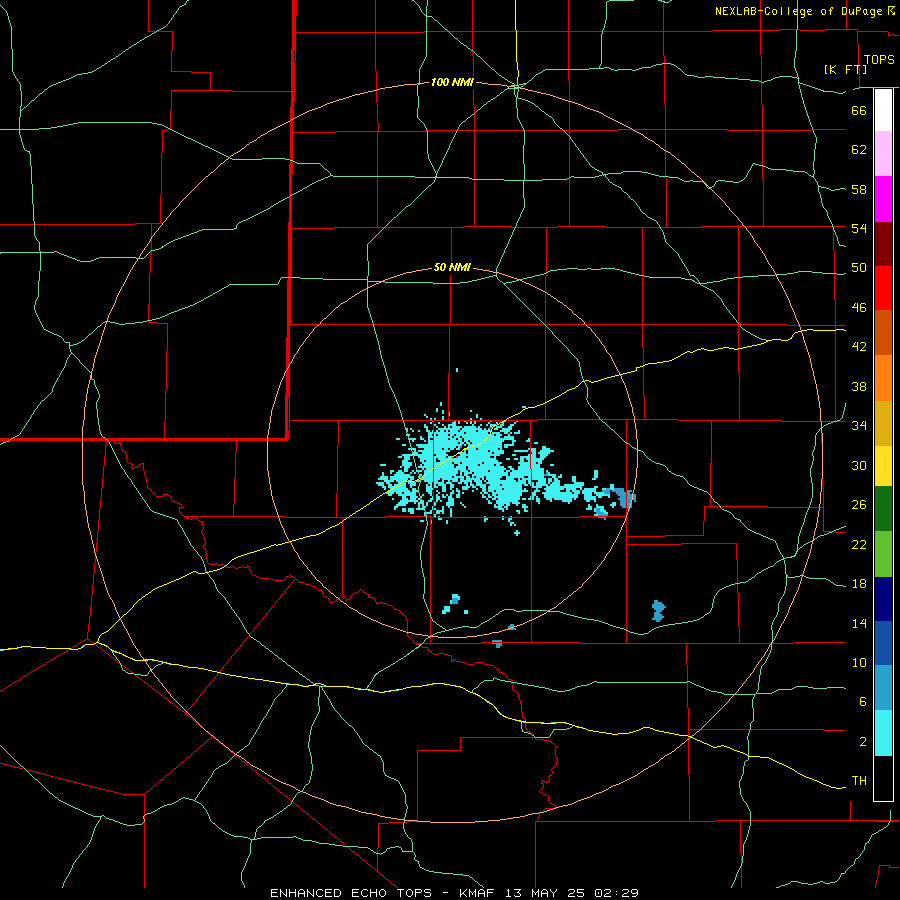The width and height of the screenshot is (900, 900).
Task: Click the "34" scale value
Action: click(x=859, y=426)
